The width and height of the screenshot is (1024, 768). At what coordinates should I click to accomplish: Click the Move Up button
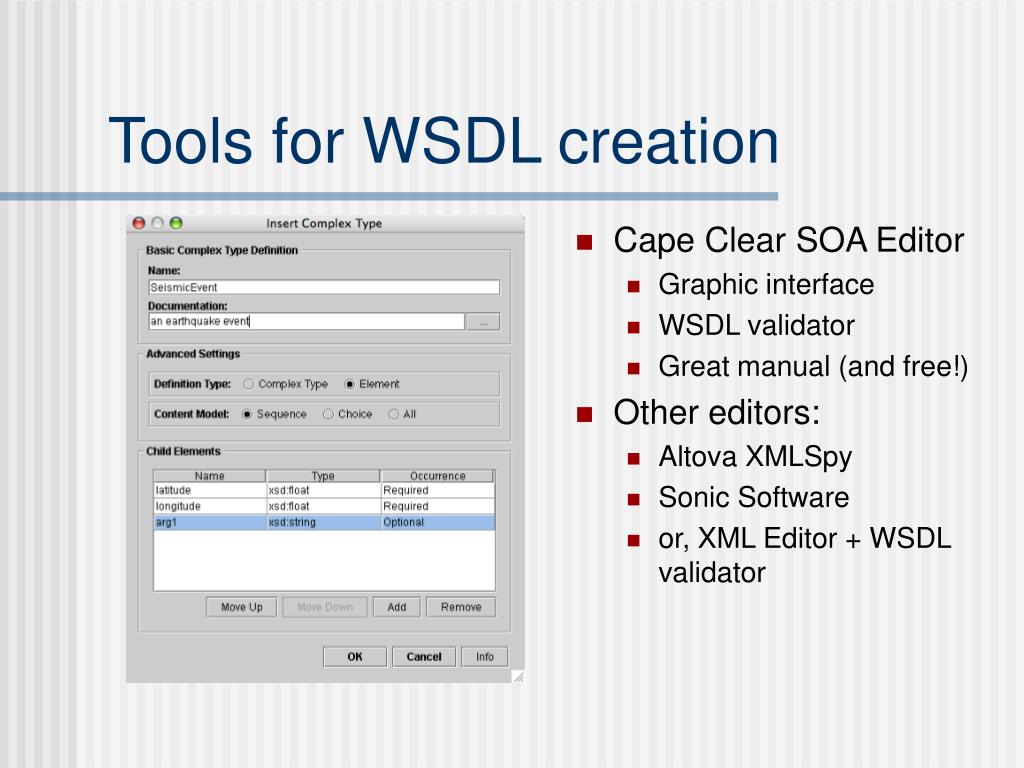tap(242, 607)
